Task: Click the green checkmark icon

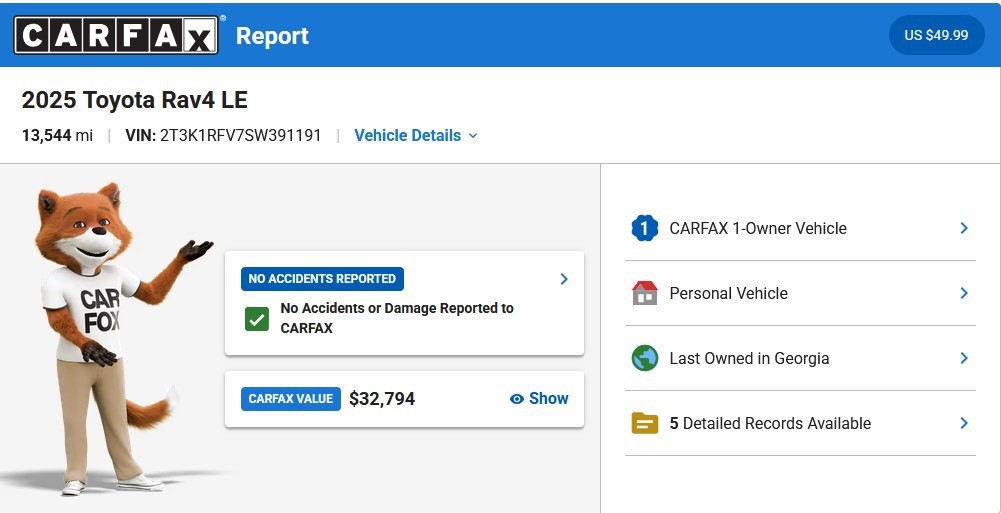Action: (257, 319)
